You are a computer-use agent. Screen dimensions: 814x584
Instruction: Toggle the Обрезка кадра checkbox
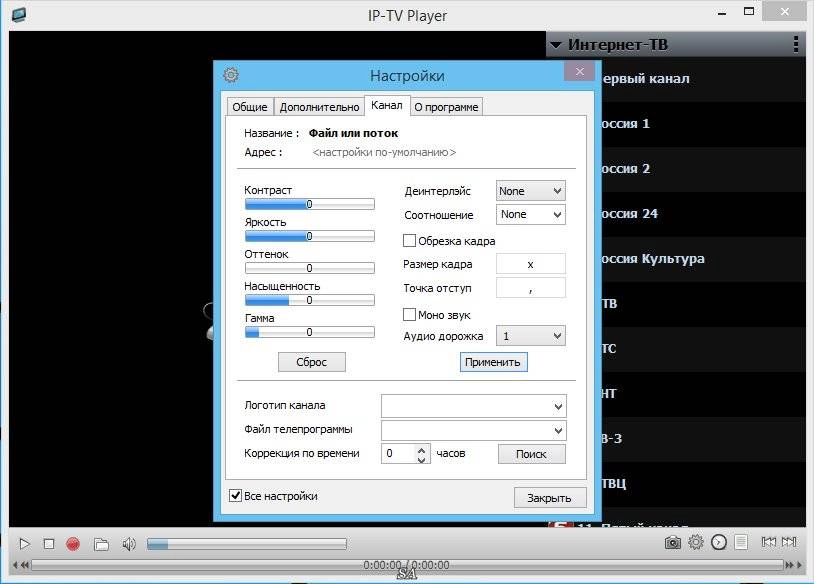[409, 240]
